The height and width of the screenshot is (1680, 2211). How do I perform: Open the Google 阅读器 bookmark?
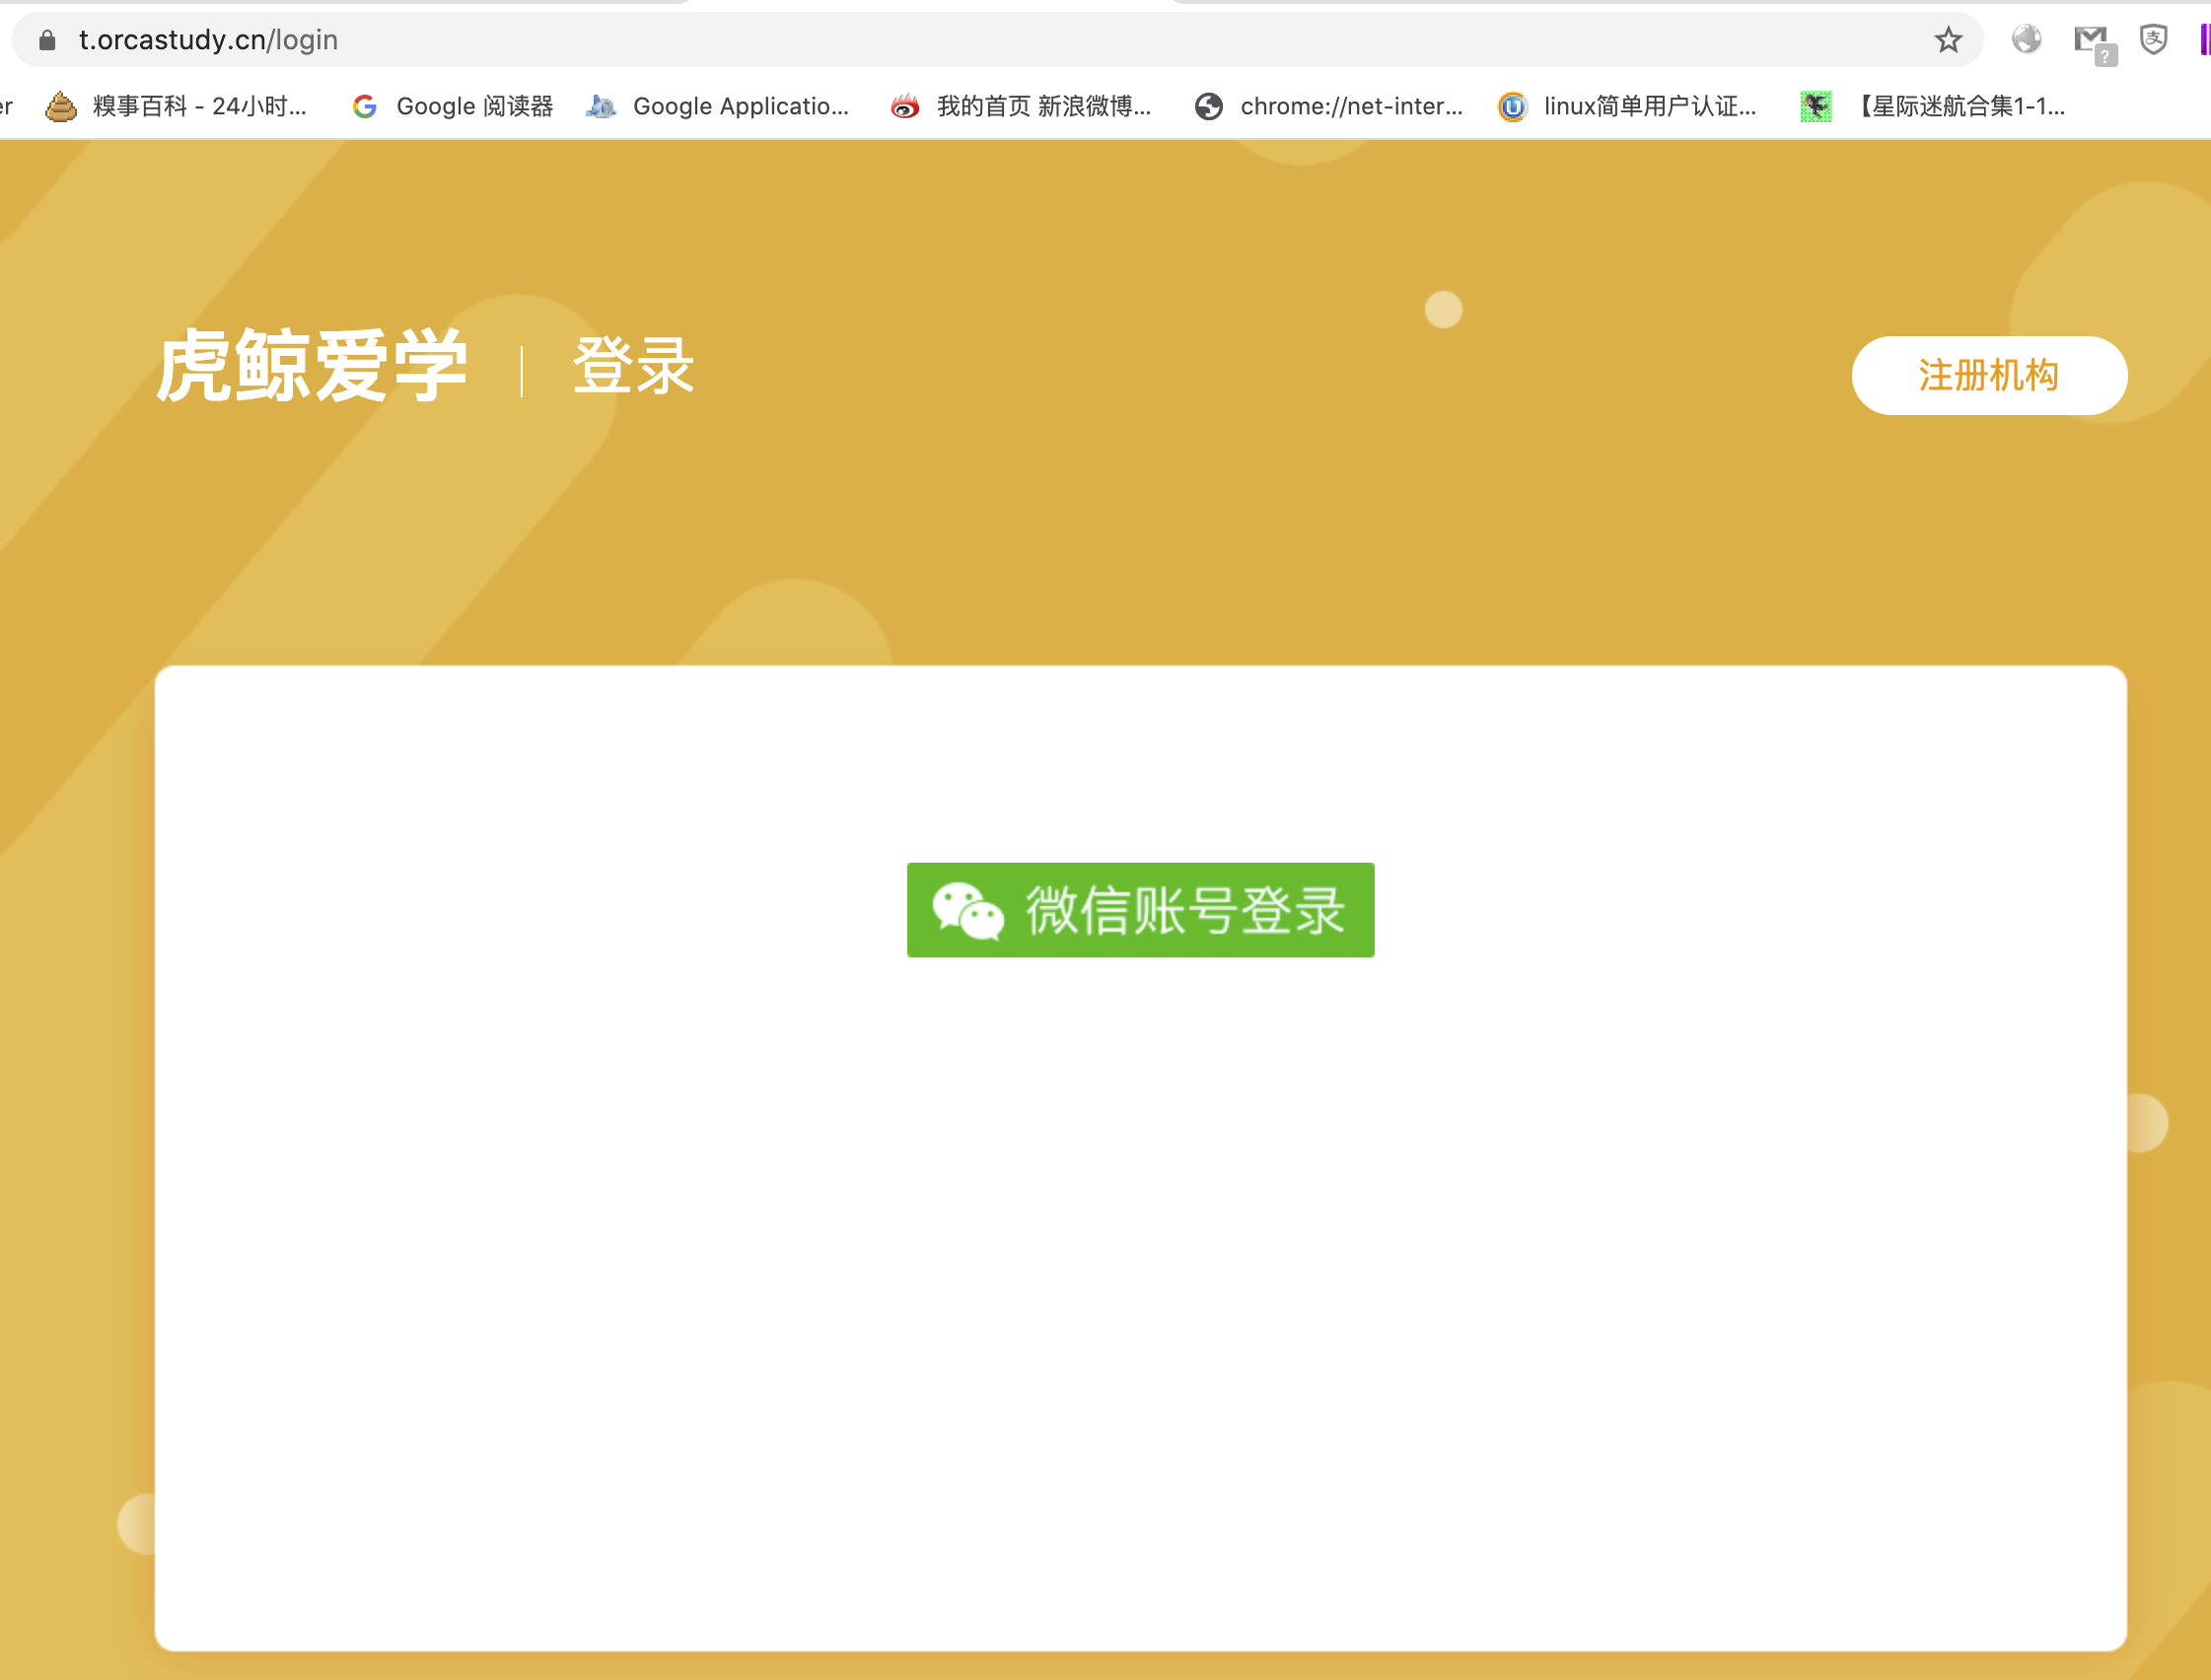(x=452, y=106)
